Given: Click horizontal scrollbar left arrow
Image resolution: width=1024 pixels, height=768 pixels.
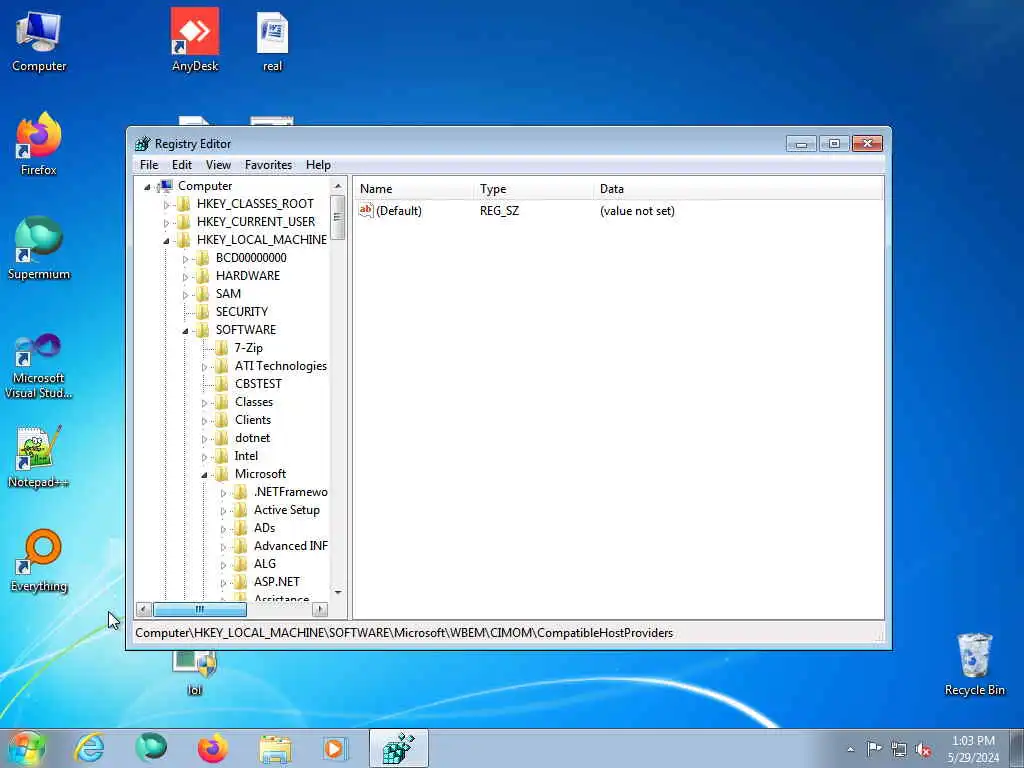Looking at the screenshot, I should pyautogui.click(x=144, y=609).
